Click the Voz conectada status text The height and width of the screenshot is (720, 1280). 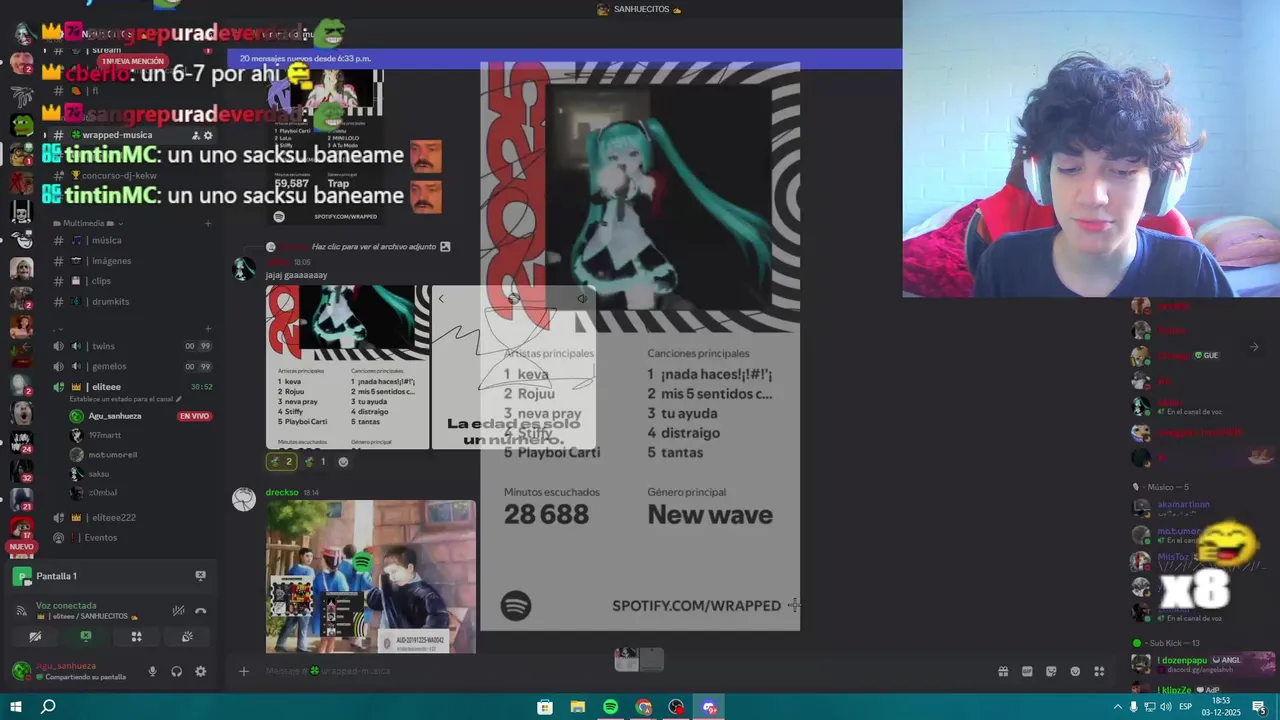pos(66,605)
